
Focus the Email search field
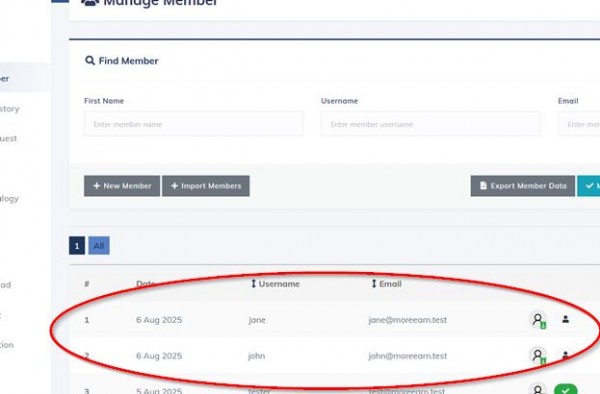(579, 124)
